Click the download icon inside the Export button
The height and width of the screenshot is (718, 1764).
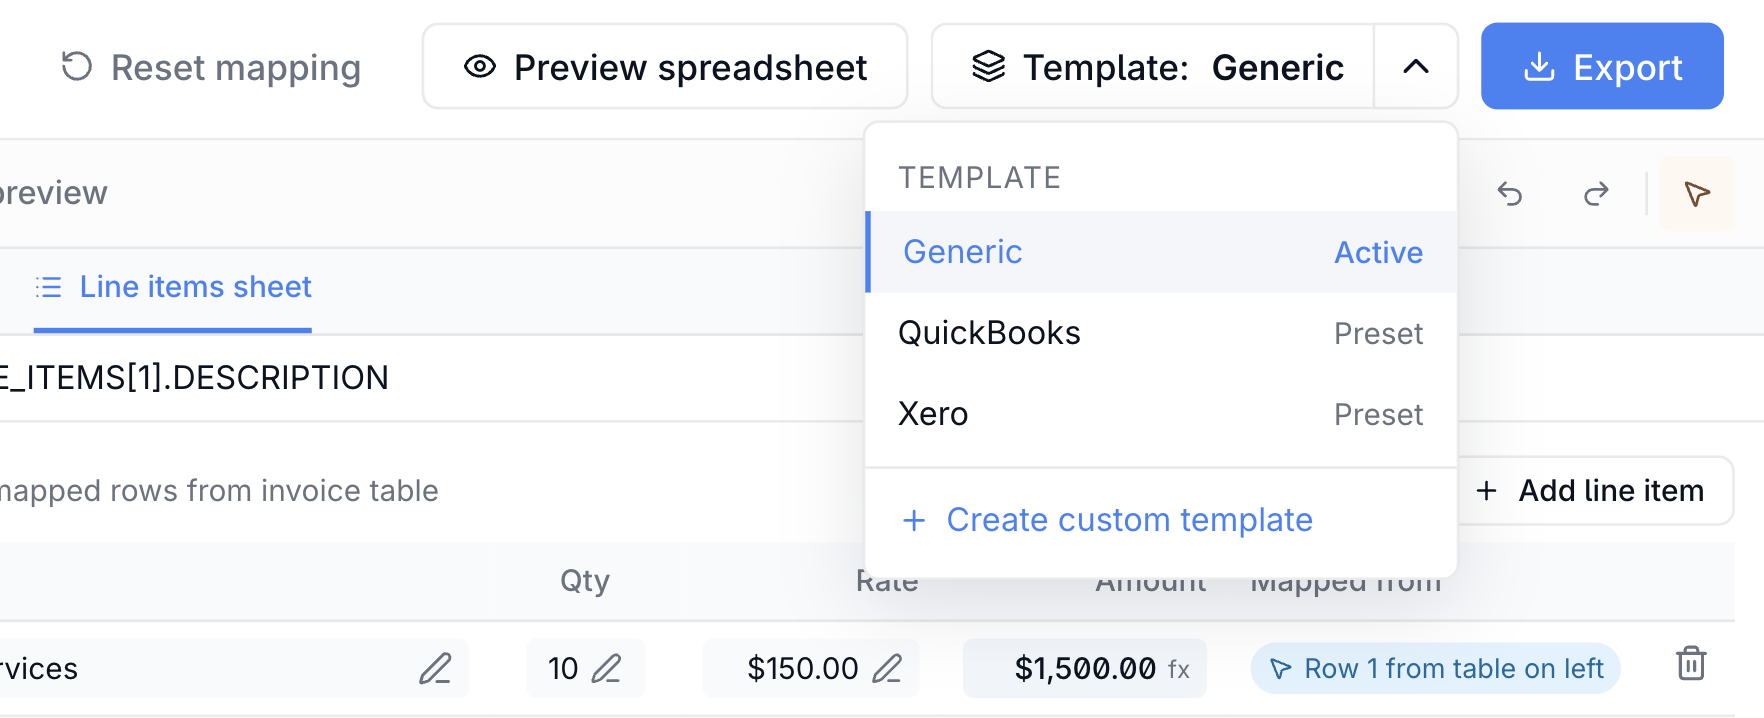coord(1539,66)
